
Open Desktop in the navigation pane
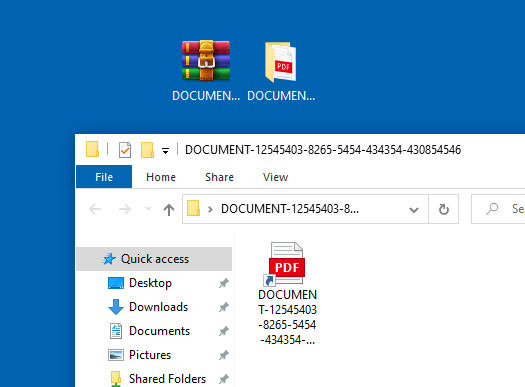150,283
